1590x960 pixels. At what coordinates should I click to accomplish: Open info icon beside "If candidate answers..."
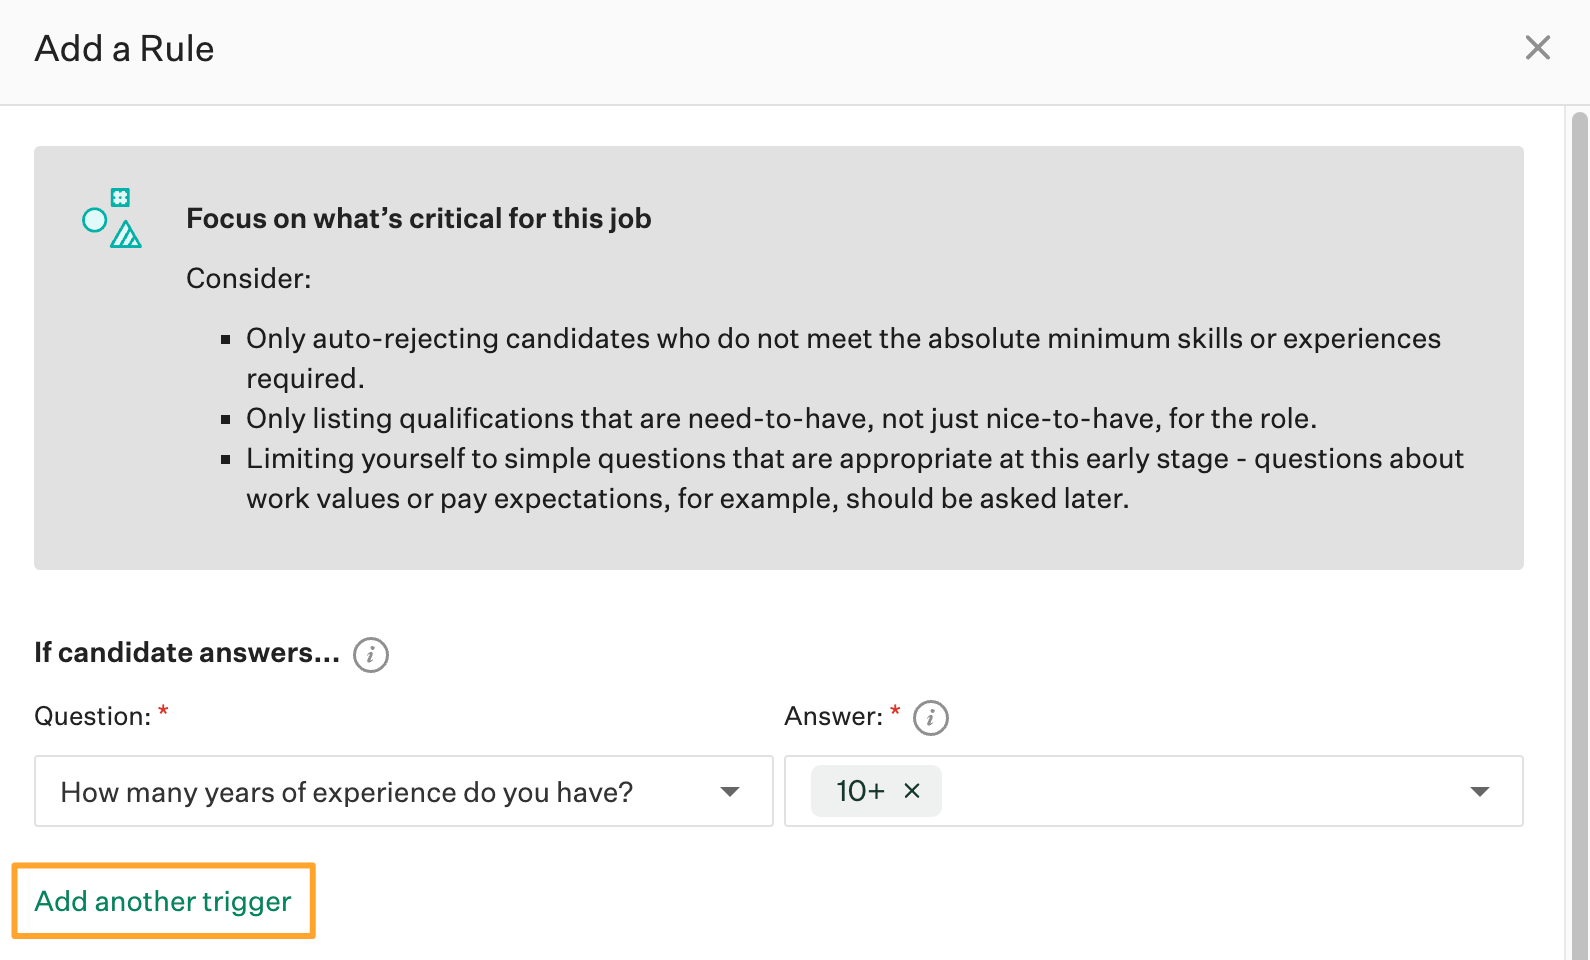371,655
